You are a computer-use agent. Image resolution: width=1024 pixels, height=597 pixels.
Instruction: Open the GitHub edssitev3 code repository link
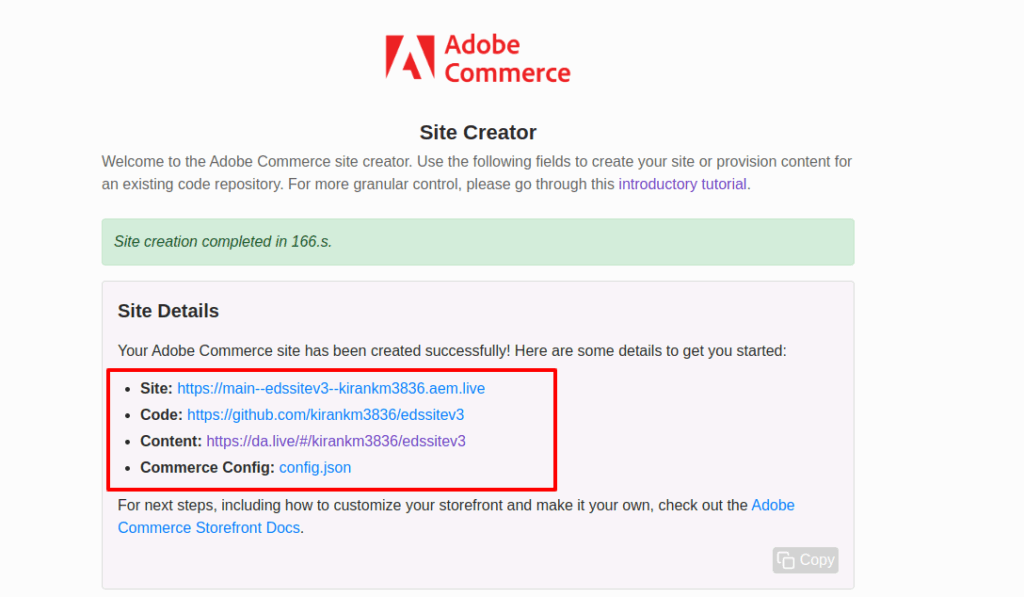[x=325, y=414]
